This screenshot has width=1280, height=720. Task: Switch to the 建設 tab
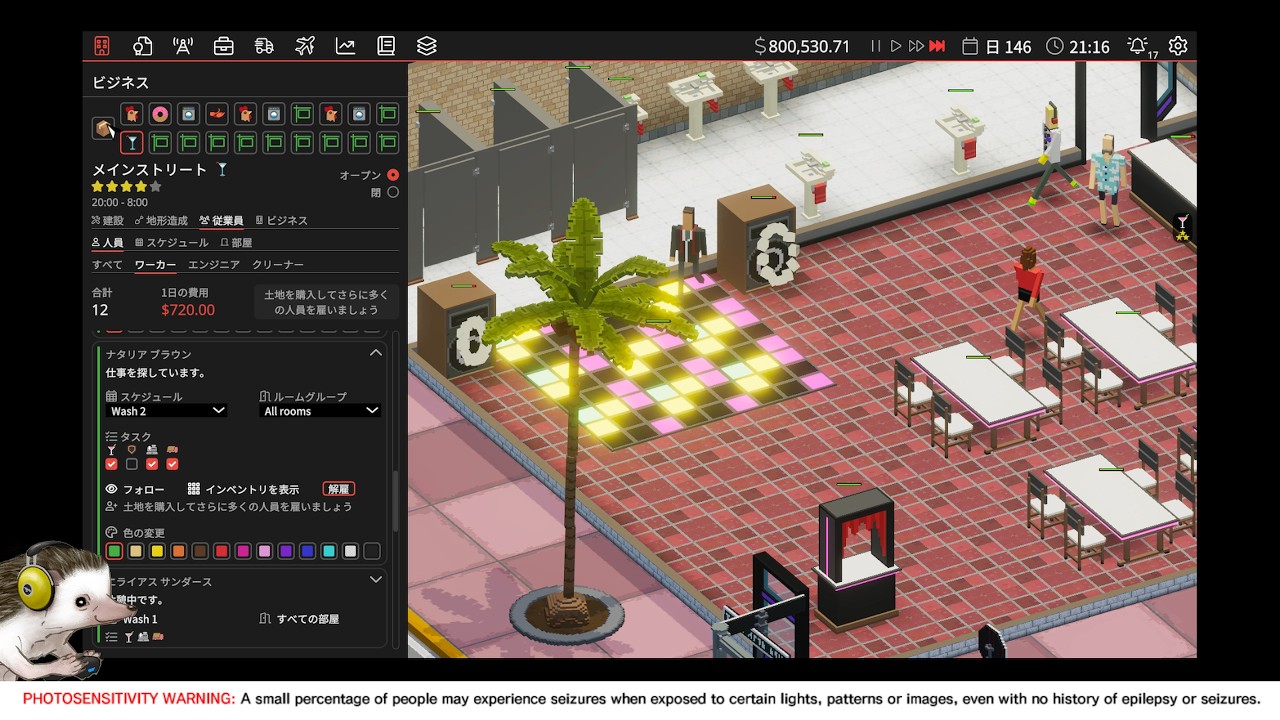point(108,221)
